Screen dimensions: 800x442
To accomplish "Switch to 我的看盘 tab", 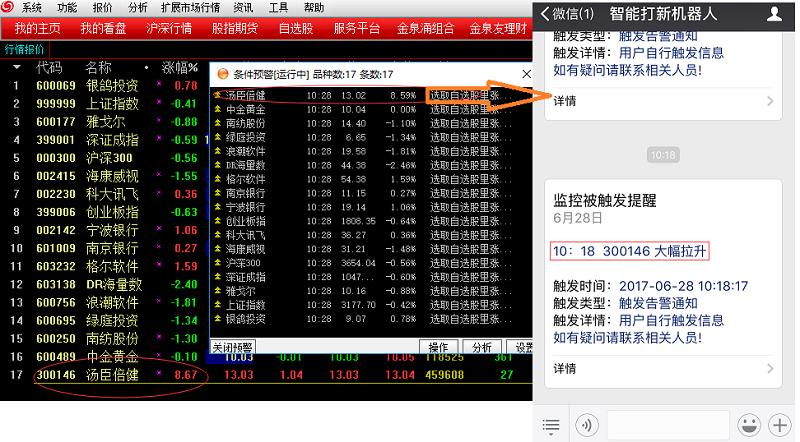I will point(103,29).
